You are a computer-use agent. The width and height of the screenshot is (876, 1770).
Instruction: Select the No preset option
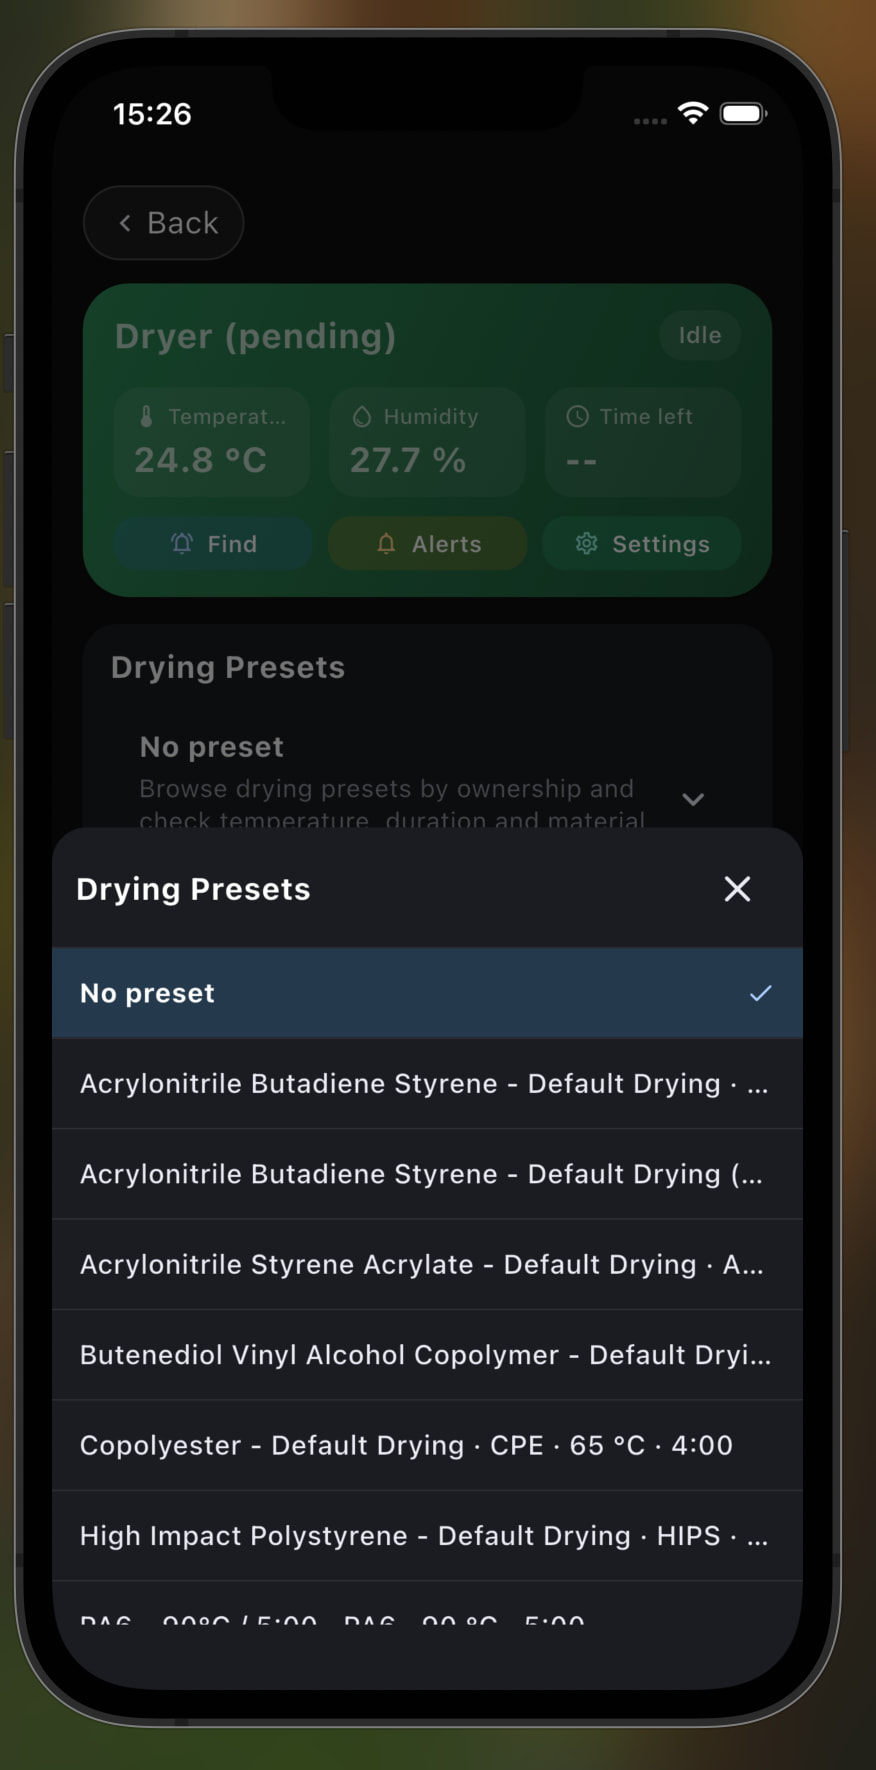(x=400, y=993)
